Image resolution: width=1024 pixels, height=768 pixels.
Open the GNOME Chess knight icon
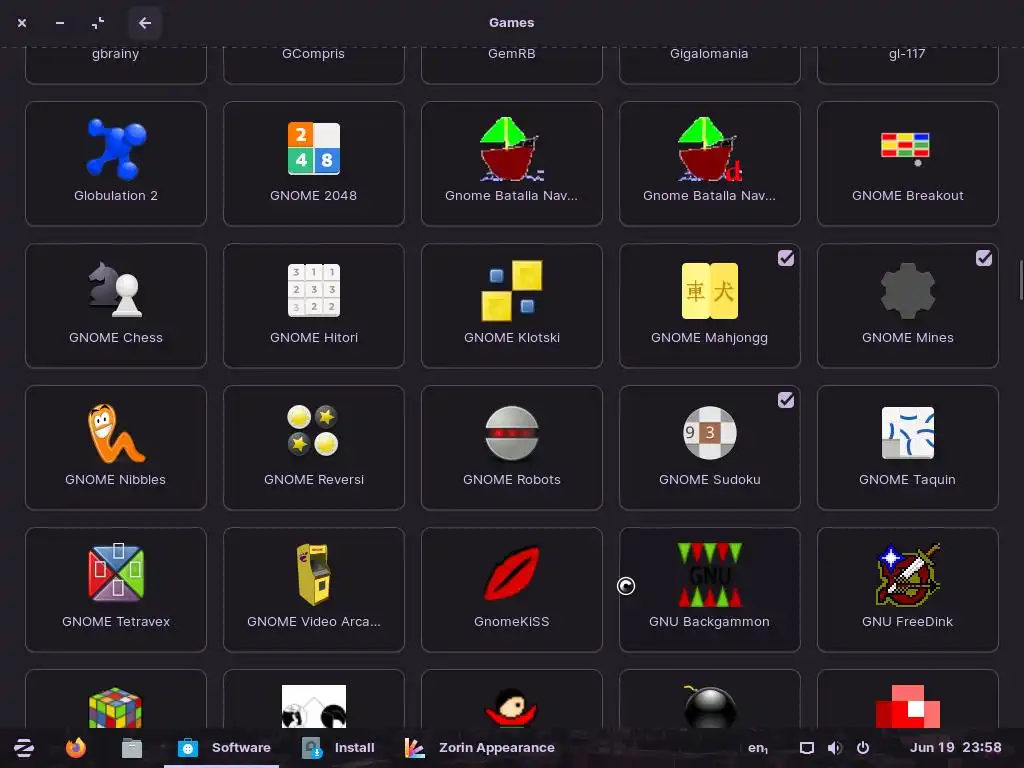coord(116,290)
